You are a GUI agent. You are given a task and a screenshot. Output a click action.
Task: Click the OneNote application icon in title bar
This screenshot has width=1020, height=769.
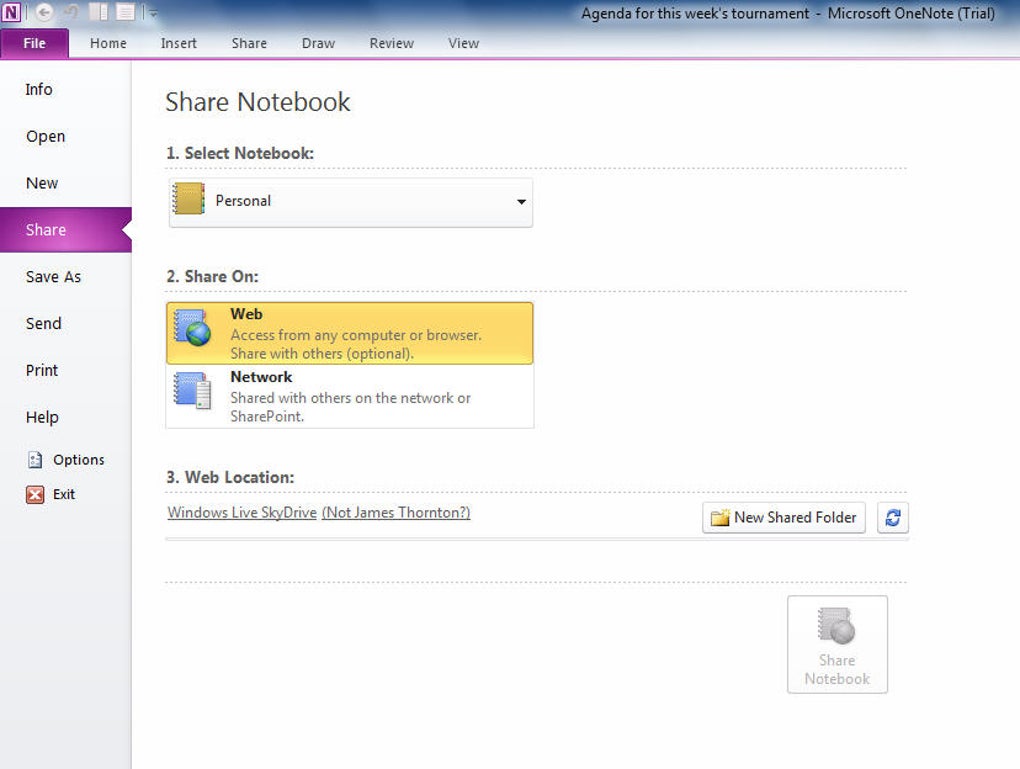(x=12, y=12)
